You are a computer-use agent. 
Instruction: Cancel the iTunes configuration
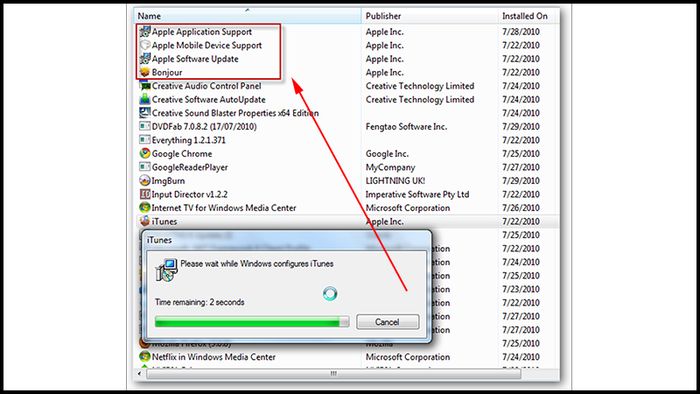388,322
